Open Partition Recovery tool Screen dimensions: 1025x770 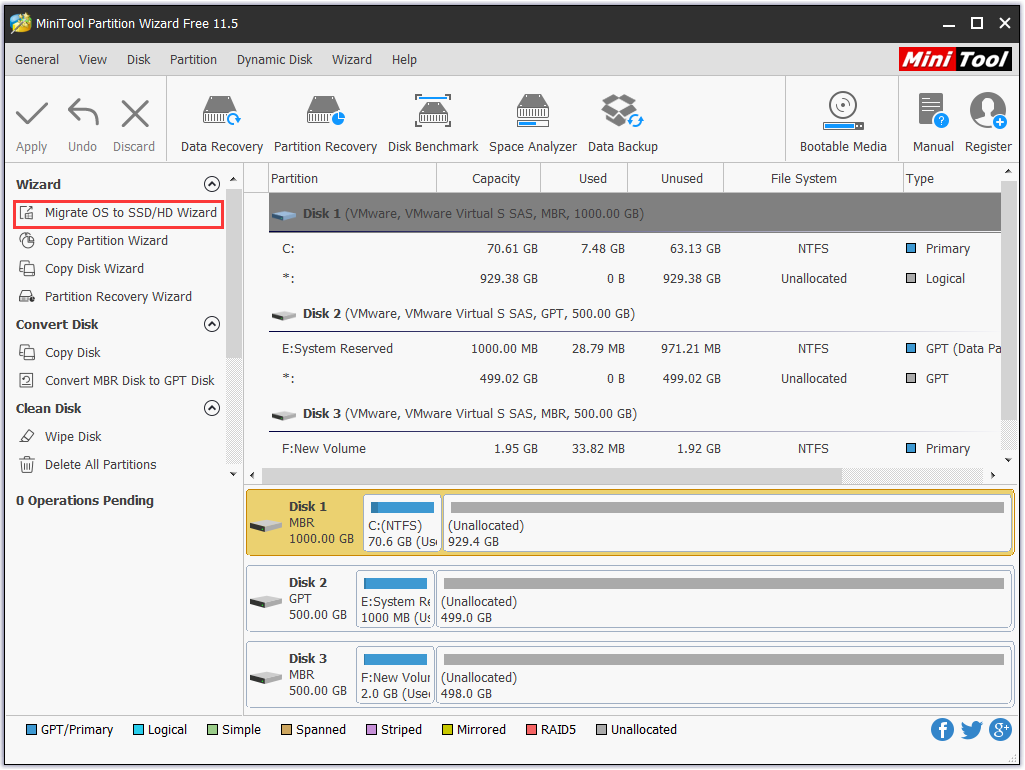[x=325, y=124]
